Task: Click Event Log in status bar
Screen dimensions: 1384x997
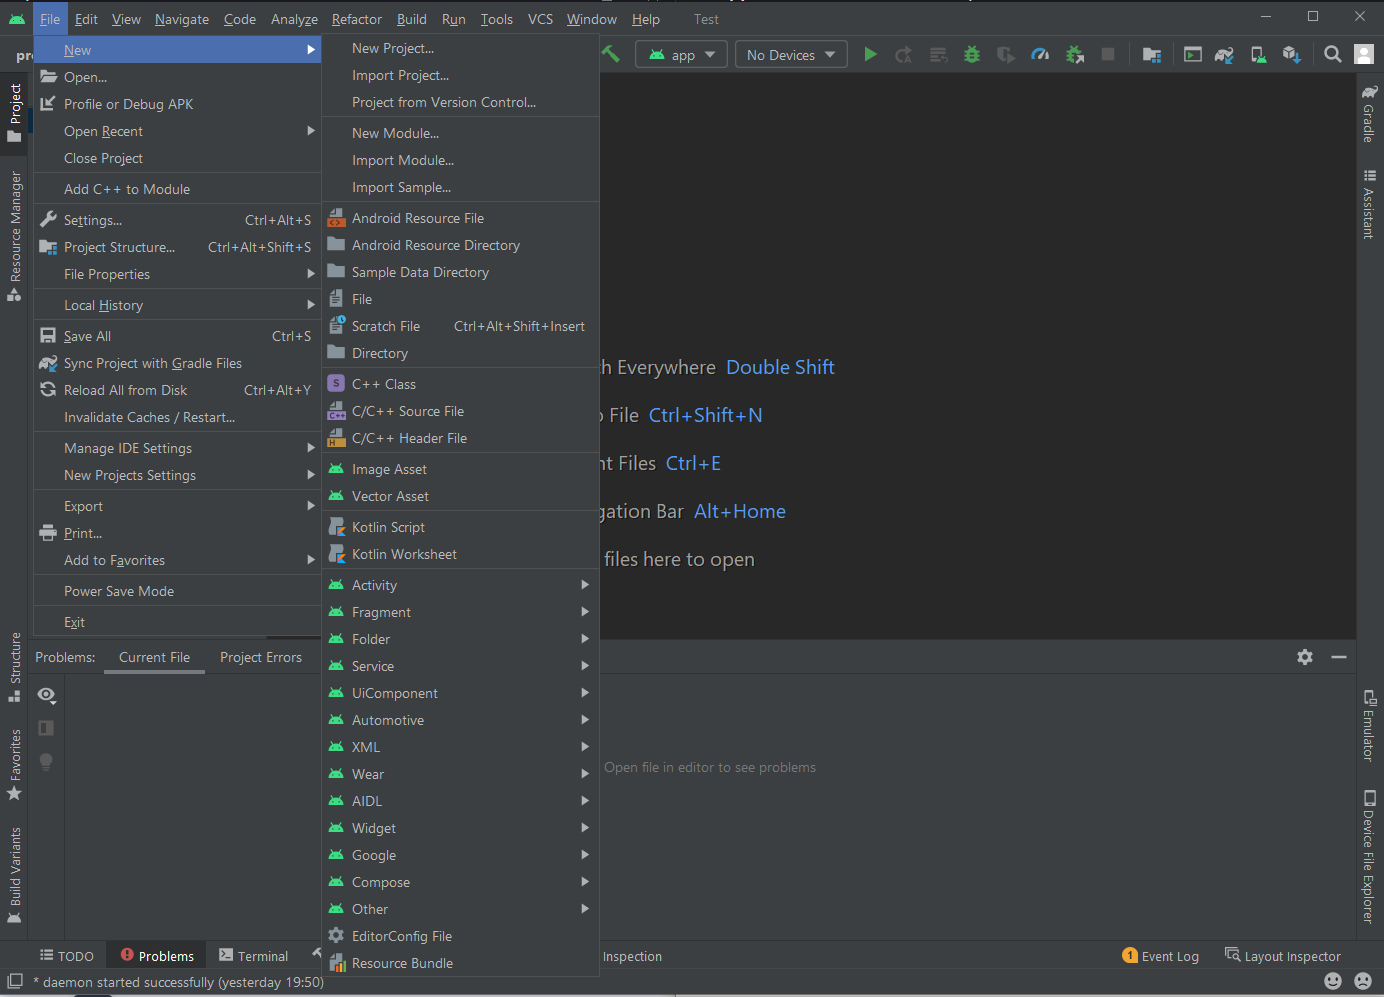Action: 1161,956
